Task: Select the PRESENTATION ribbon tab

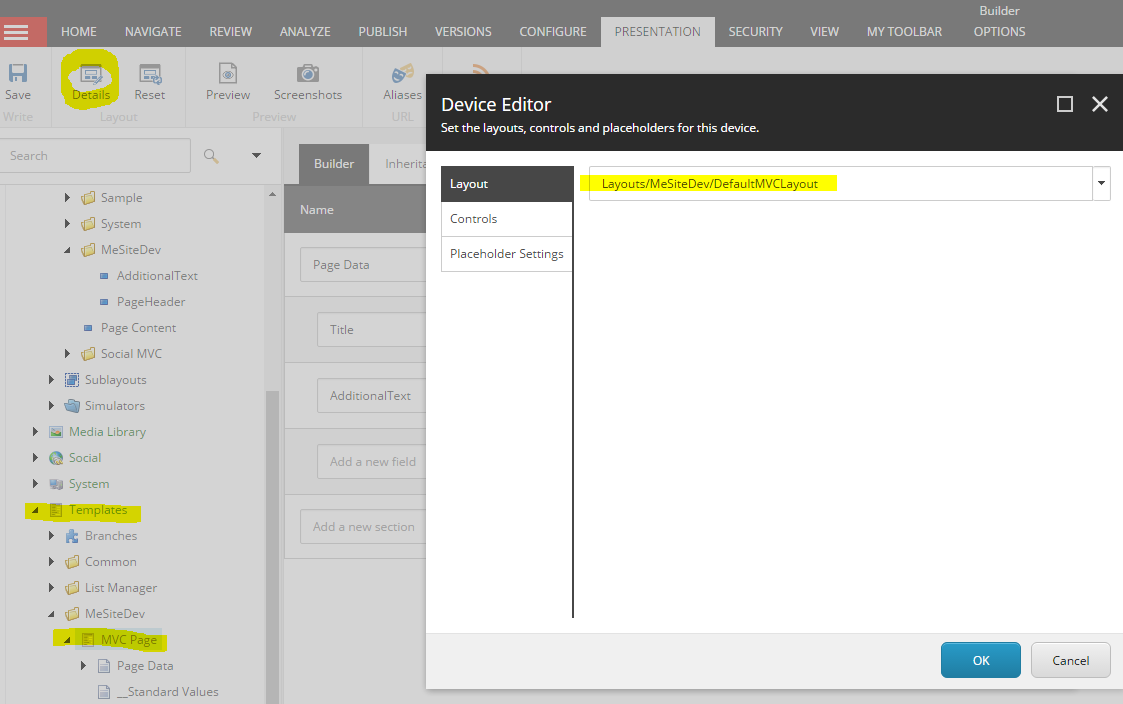Action: 657,32
